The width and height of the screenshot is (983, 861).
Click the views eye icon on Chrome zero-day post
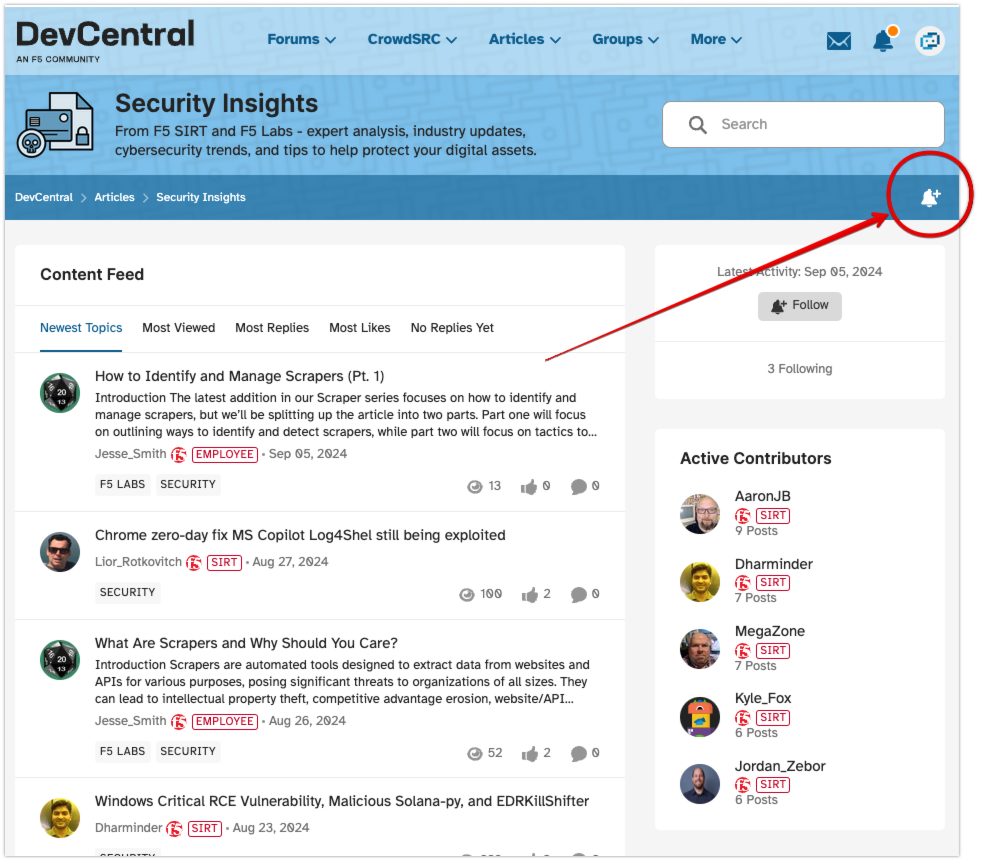click(466, 594)
